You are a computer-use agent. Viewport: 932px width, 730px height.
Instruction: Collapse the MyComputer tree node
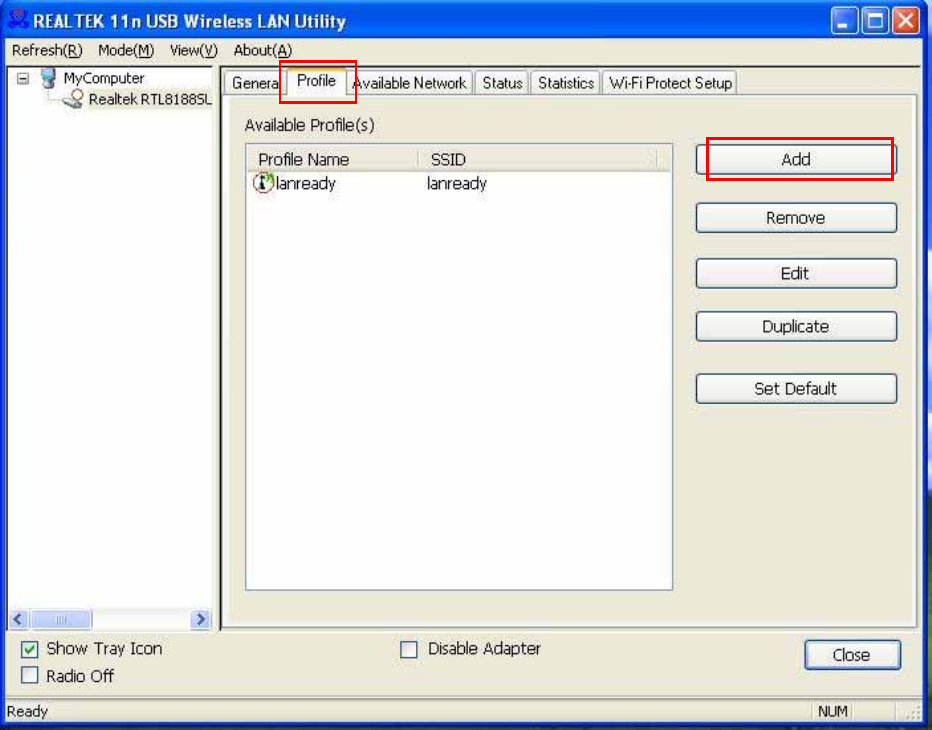(x=23, y=78)
